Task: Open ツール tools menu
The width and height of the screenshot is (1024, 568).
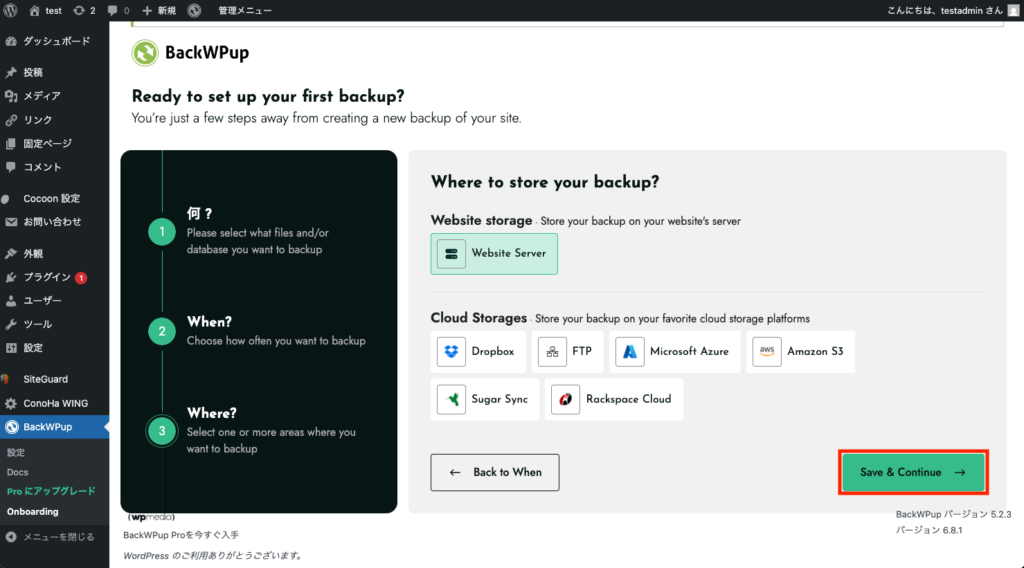Action: tap(55, 324)
